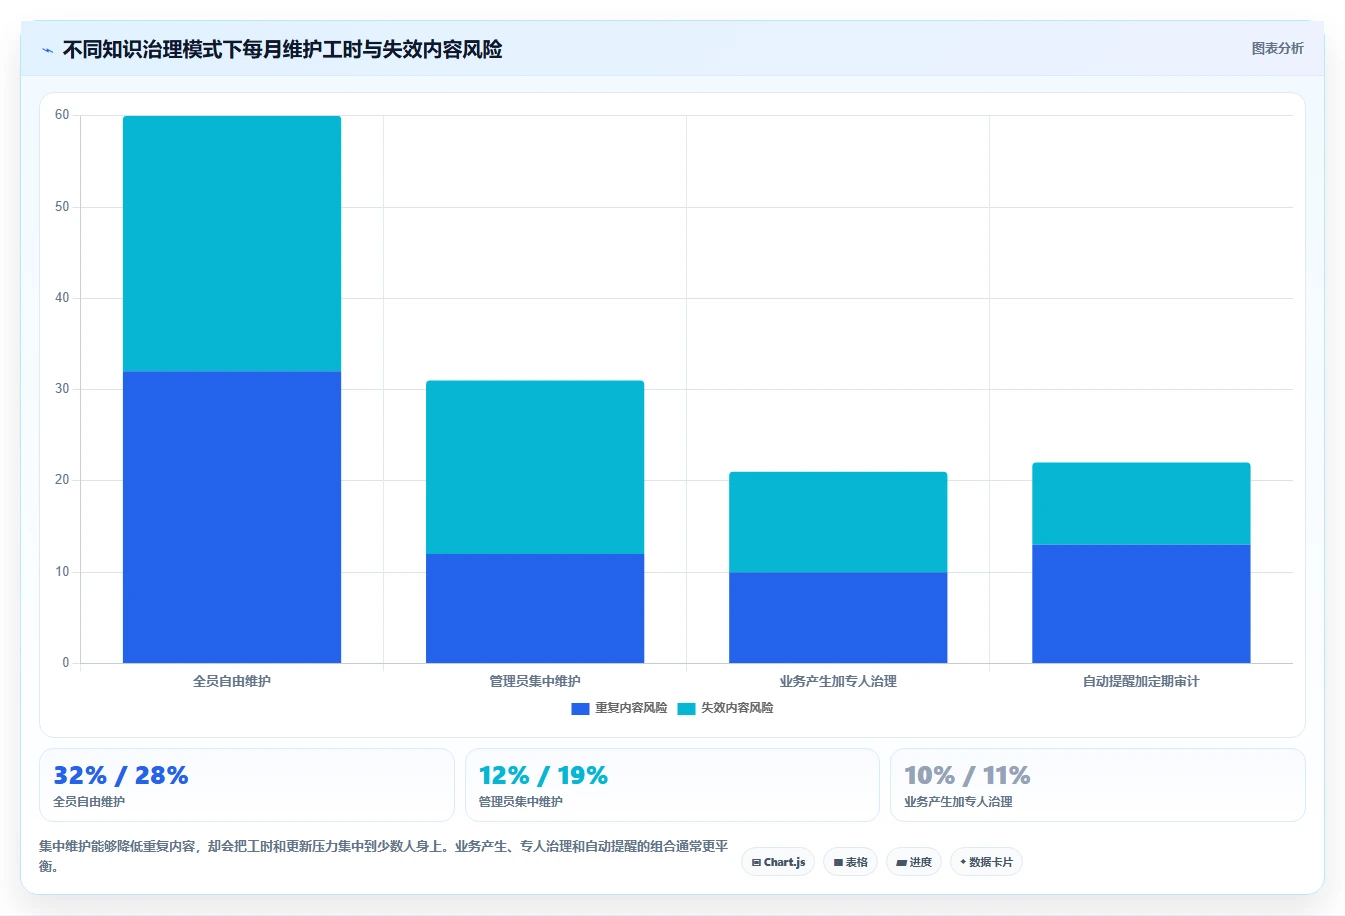
Task: Open the 10% / 11% data card
Action: click(1098, 785)
